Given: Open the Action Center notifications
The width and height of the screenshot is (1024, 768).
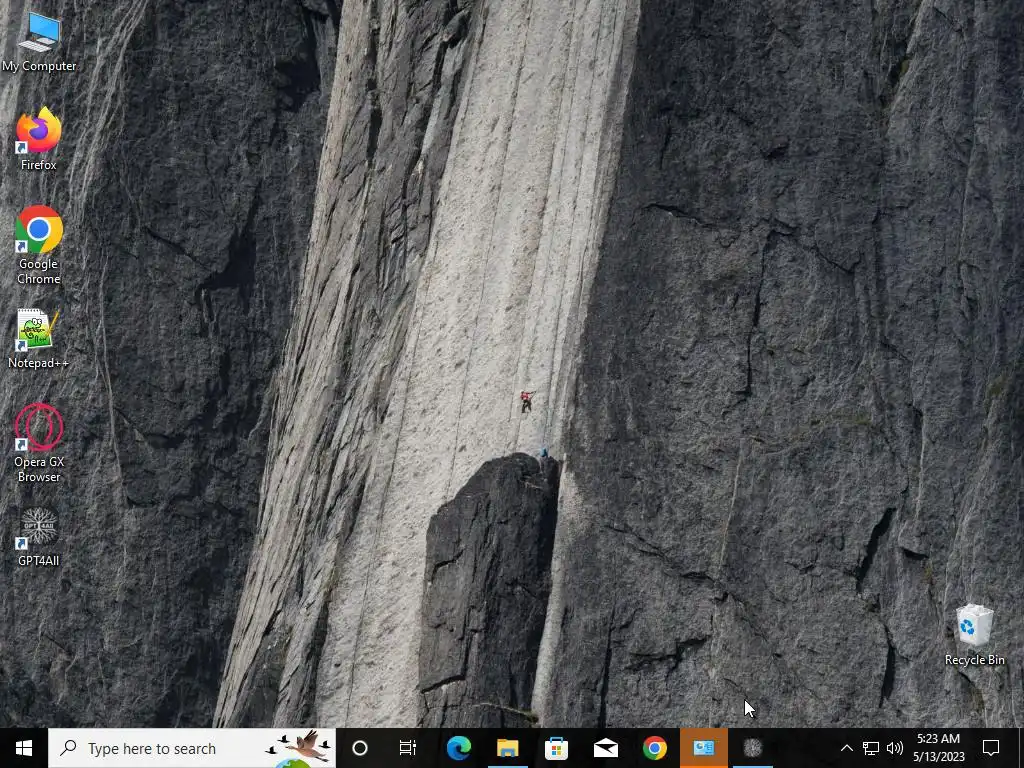Looking at the screenshot, I should tap(991, 748).
